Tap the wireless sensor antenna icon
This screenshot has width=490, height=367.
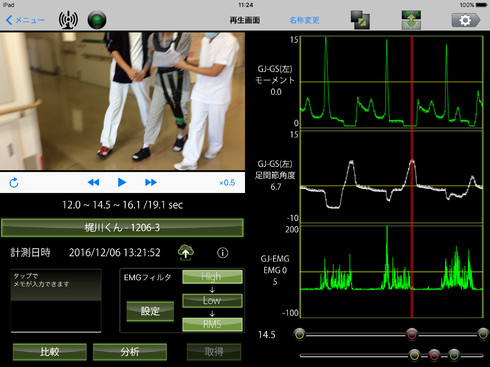68,20
